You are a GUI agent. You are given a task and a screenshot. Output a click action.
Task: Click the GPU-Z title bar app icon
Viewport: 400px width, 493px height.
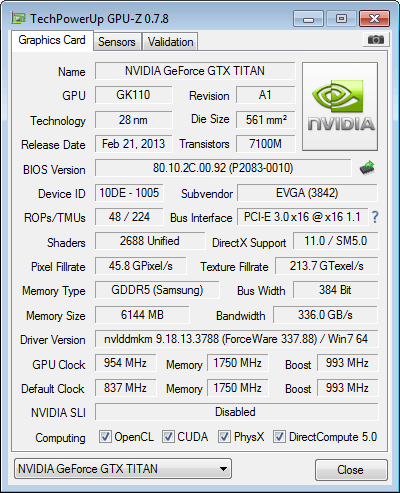point(18,18)
